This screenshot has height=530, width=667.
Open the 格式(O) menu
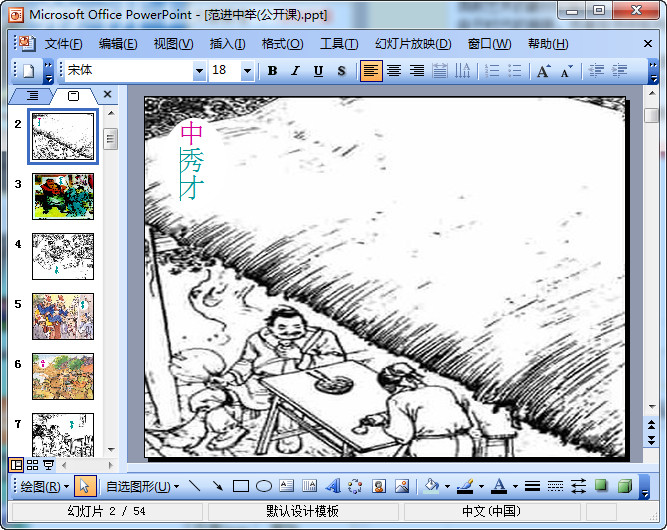[282, 44]
